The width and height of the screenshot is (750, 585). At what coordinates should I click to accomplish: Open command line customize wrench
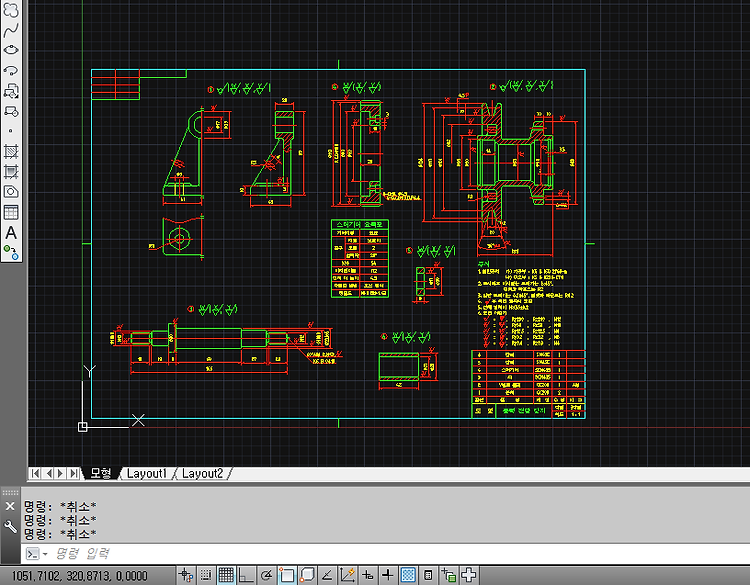(x=10, y=527)
